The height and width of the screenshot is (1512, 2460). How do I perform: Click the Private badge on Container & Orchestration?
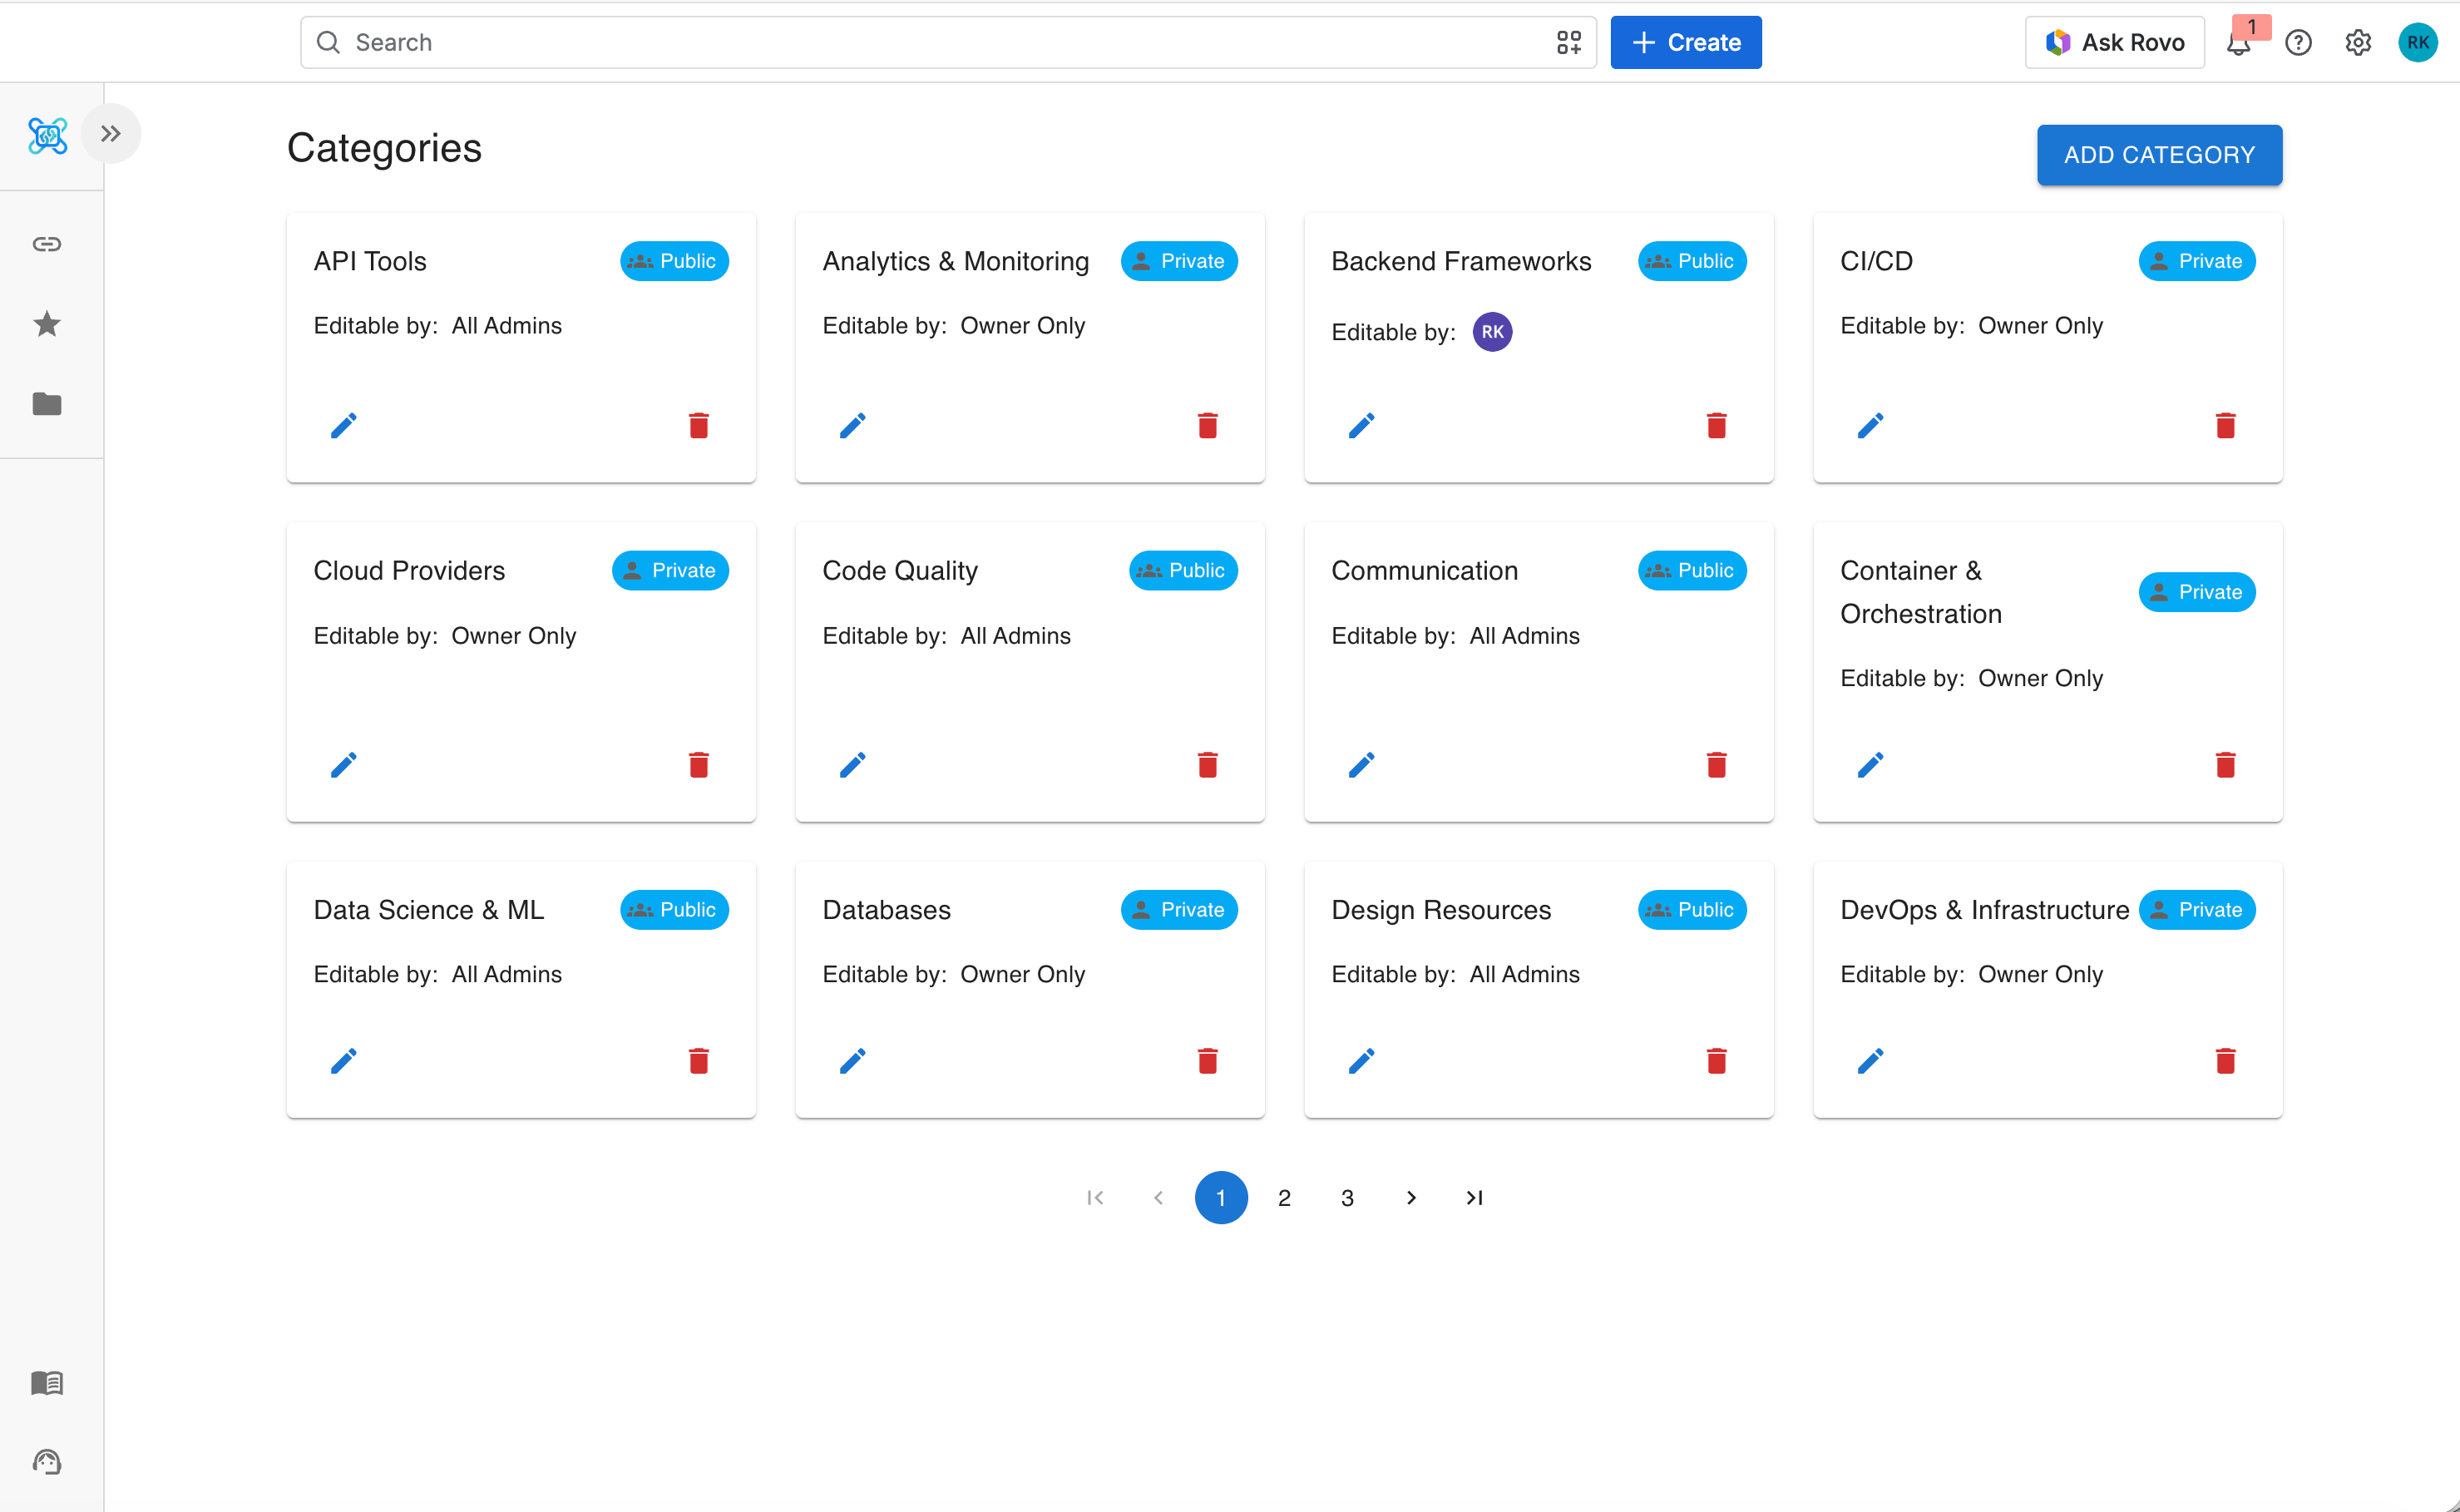tap(2197, 592)
